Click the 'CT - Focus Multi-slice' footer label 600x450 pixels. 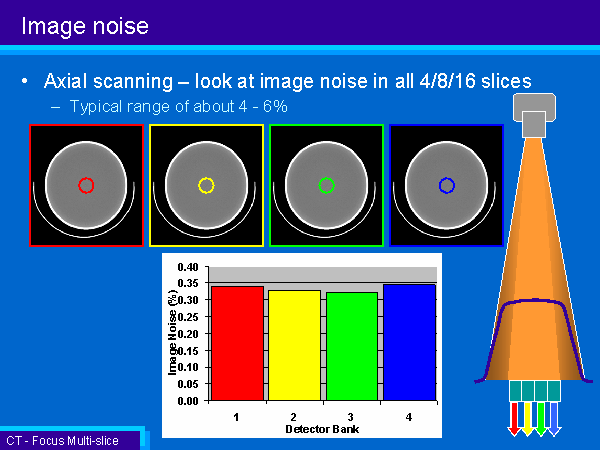point(62,441)
